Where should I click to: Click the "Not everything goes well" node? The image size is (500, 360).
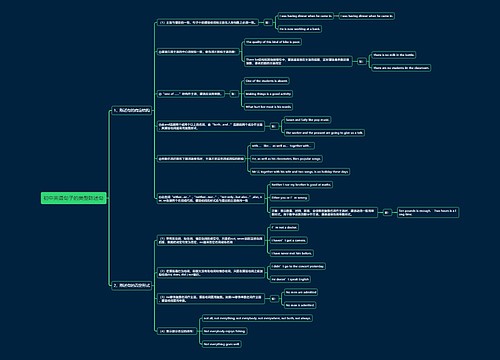coord(222,344)
